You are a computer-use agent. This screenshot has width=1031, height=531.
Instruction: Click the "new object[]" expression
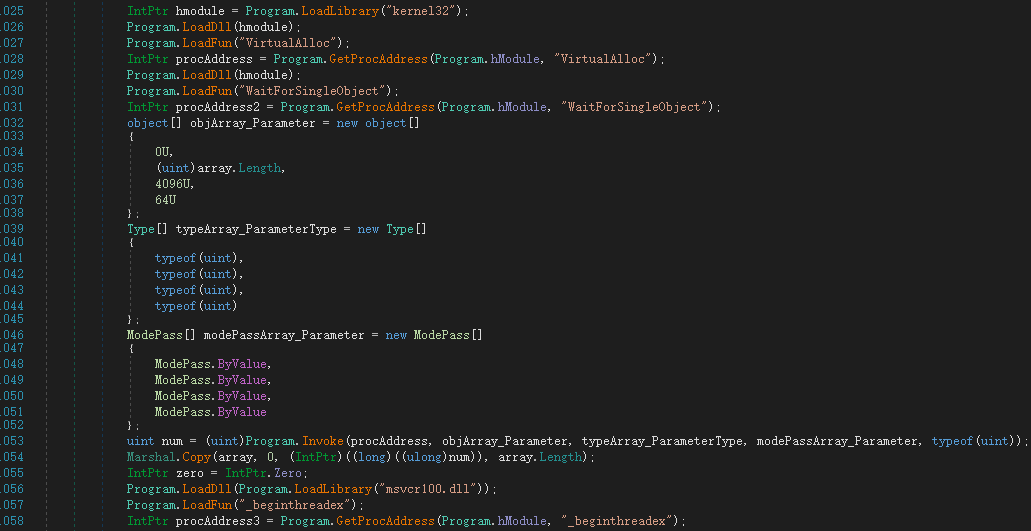pyautogui.click(x=377, y=123)
